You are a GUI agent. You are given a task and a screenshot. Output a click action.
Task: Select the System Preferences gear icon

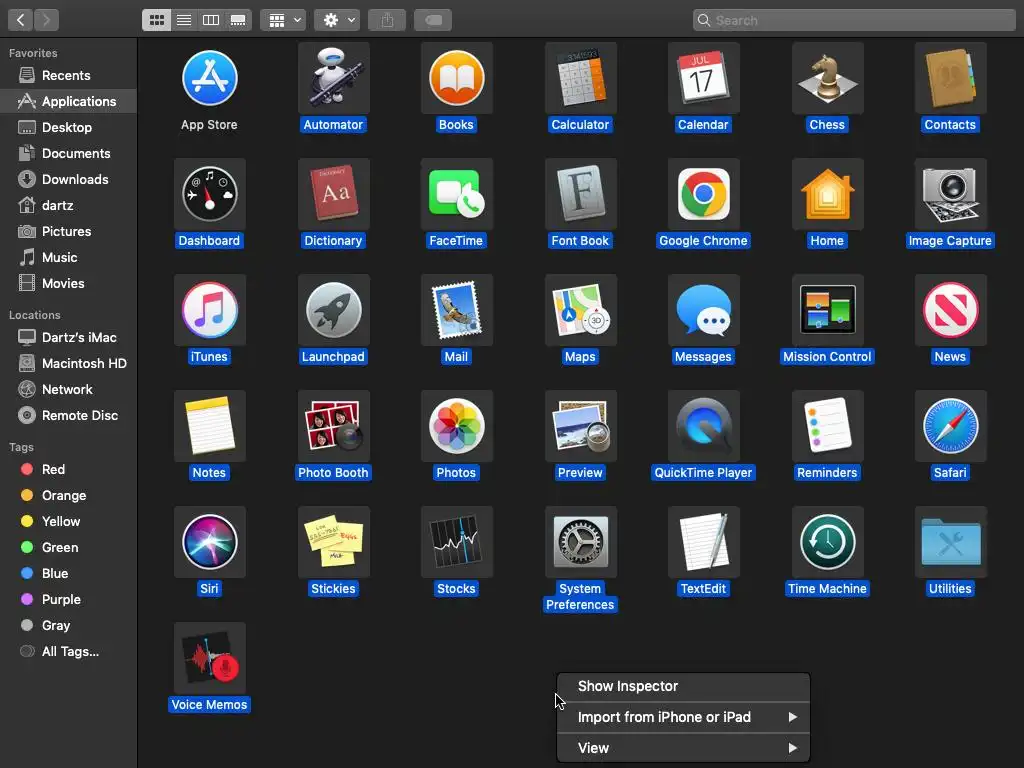pos(581,542)
